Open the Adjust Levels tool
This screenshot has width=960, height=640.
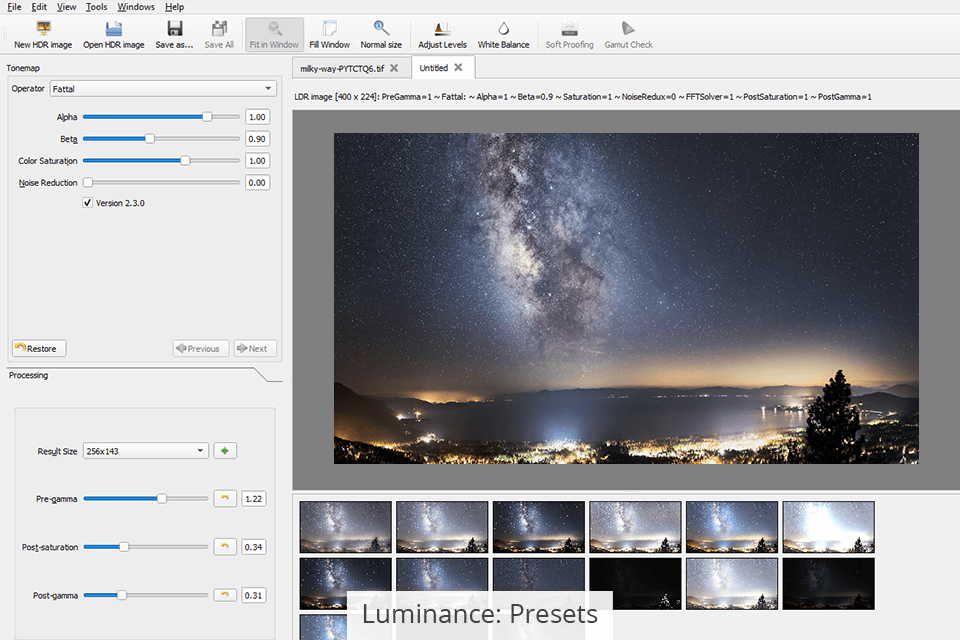point(442,35)
